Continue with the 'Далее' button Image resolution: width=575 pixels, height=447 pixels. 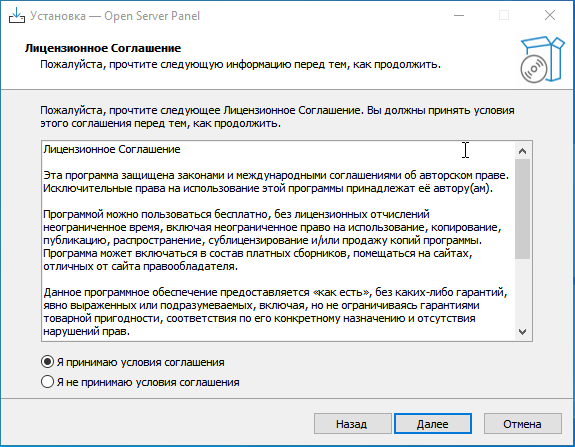(433, 424)
